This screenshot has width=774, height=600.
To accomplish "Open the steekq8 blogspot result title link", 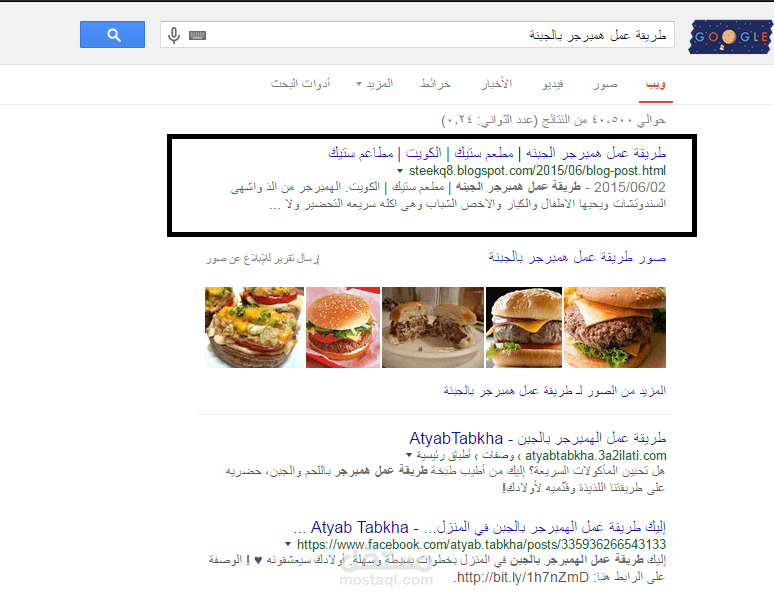I will point(497,153).
